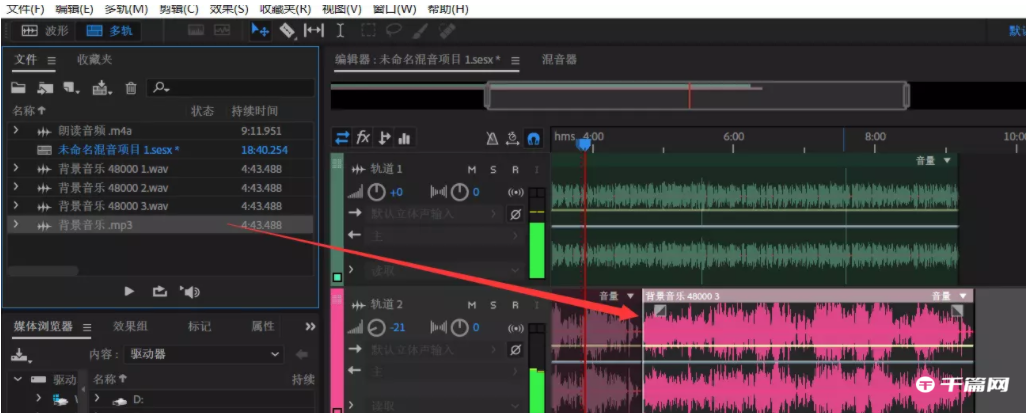Image resolution: width=1030 pixels, height=413 pixels.
Task: Adjust Track 1 pan knob
Action: [459, 192]
